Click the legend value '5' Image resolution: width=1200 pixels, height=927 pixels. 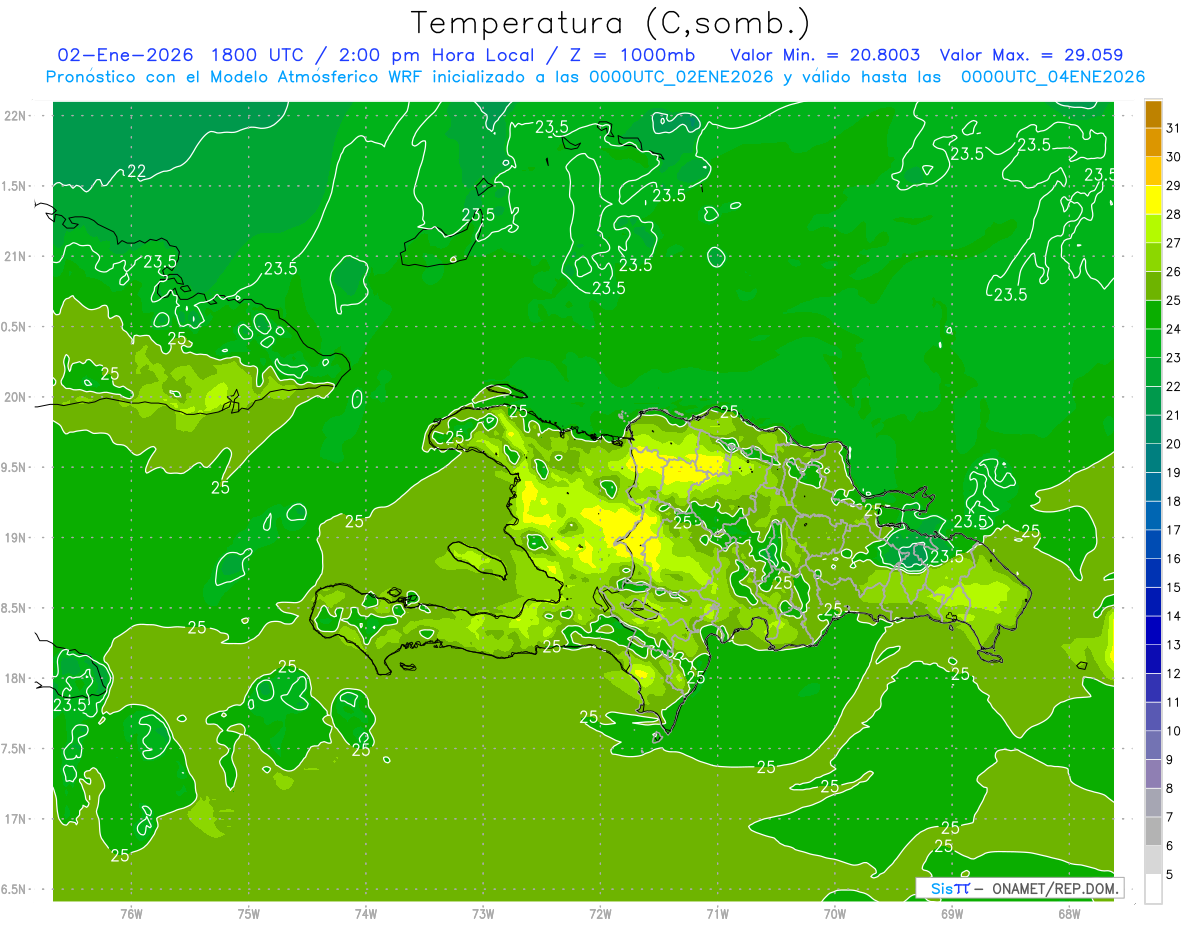point(1169,876)
